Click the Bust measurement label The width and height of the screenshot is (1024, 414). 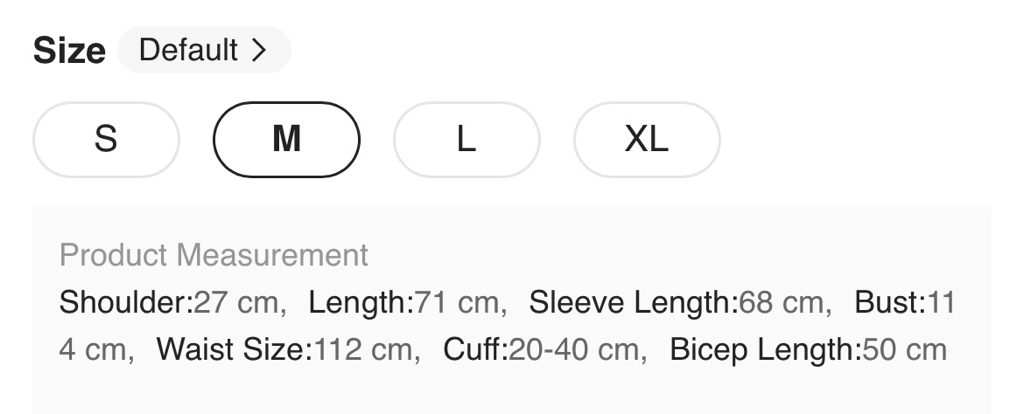point(889,302)
